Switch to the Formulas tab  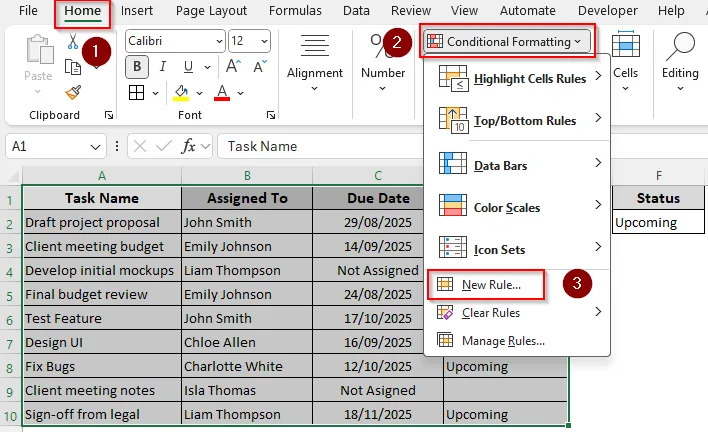[x=295, y=11]
